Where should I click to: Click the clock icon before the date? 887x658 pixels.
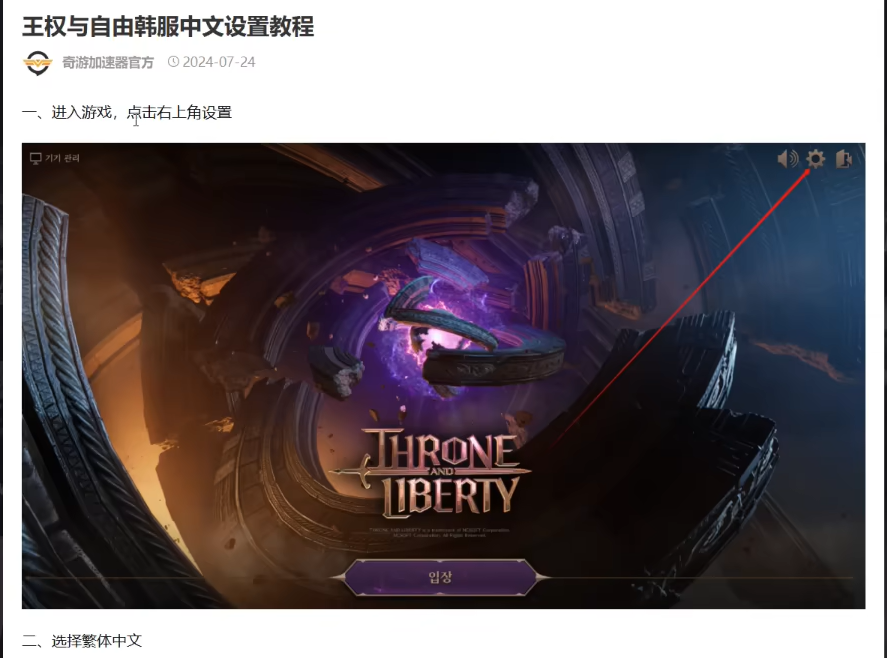coord(174,62)
